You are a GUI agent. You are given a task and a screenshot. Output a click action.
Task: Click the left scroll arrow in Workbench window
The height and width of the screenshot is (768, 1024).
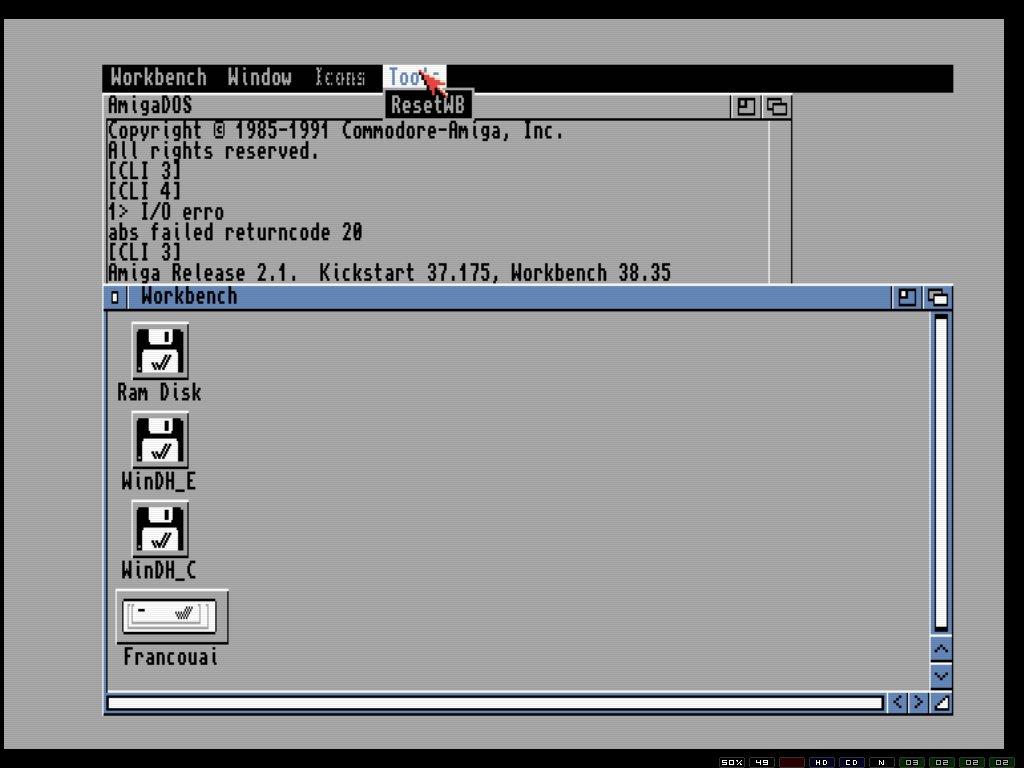coord(897,702)
